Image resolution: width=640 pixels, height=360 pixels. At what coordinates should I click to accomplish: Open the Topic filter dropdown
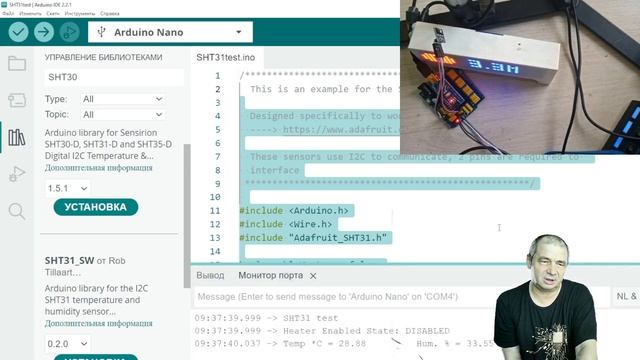123,115
